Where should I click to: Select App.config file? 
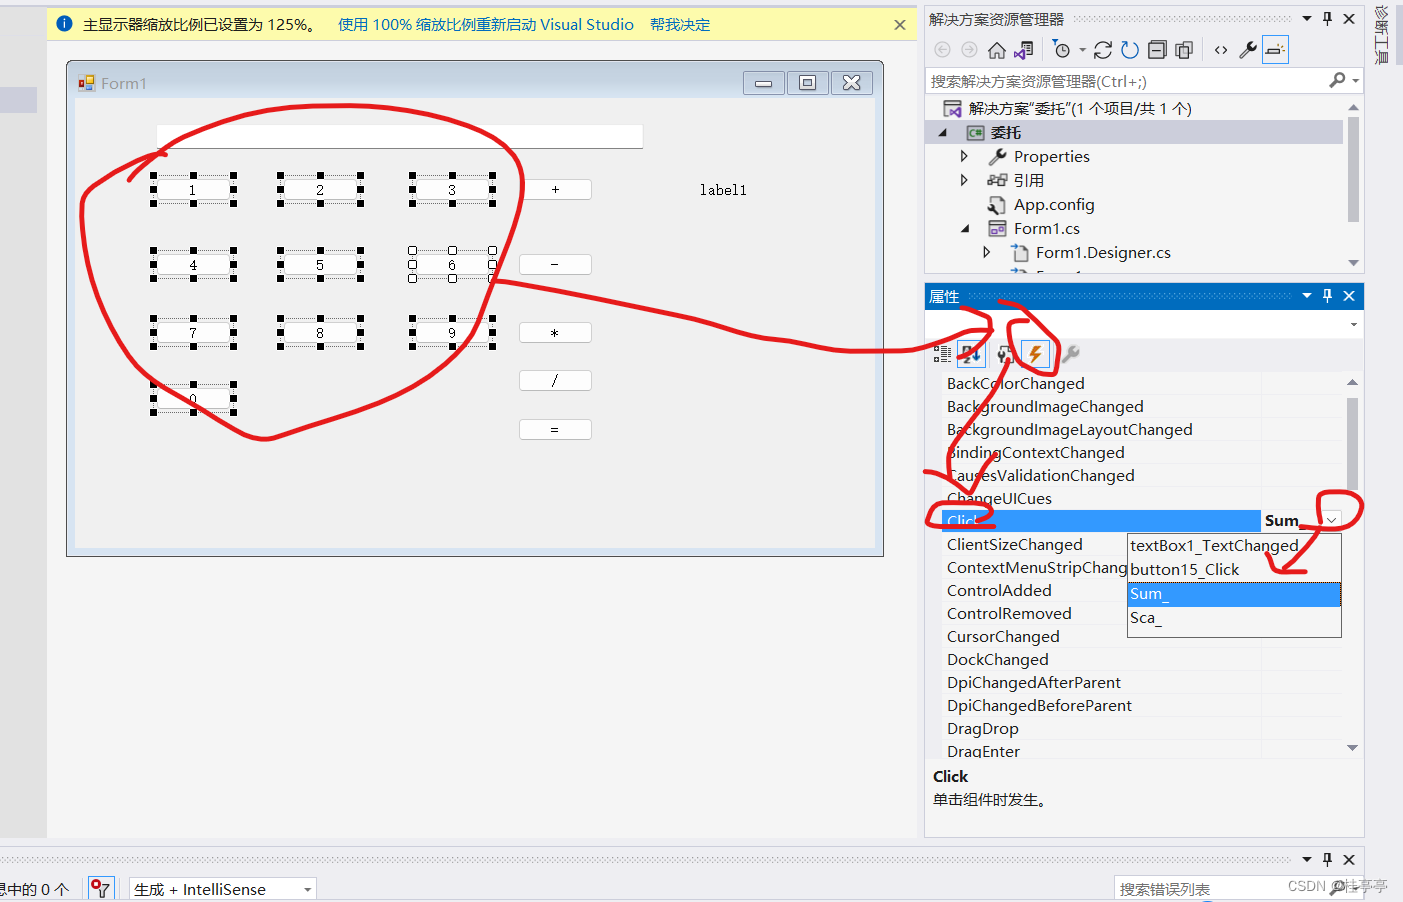click(1054, 204)
